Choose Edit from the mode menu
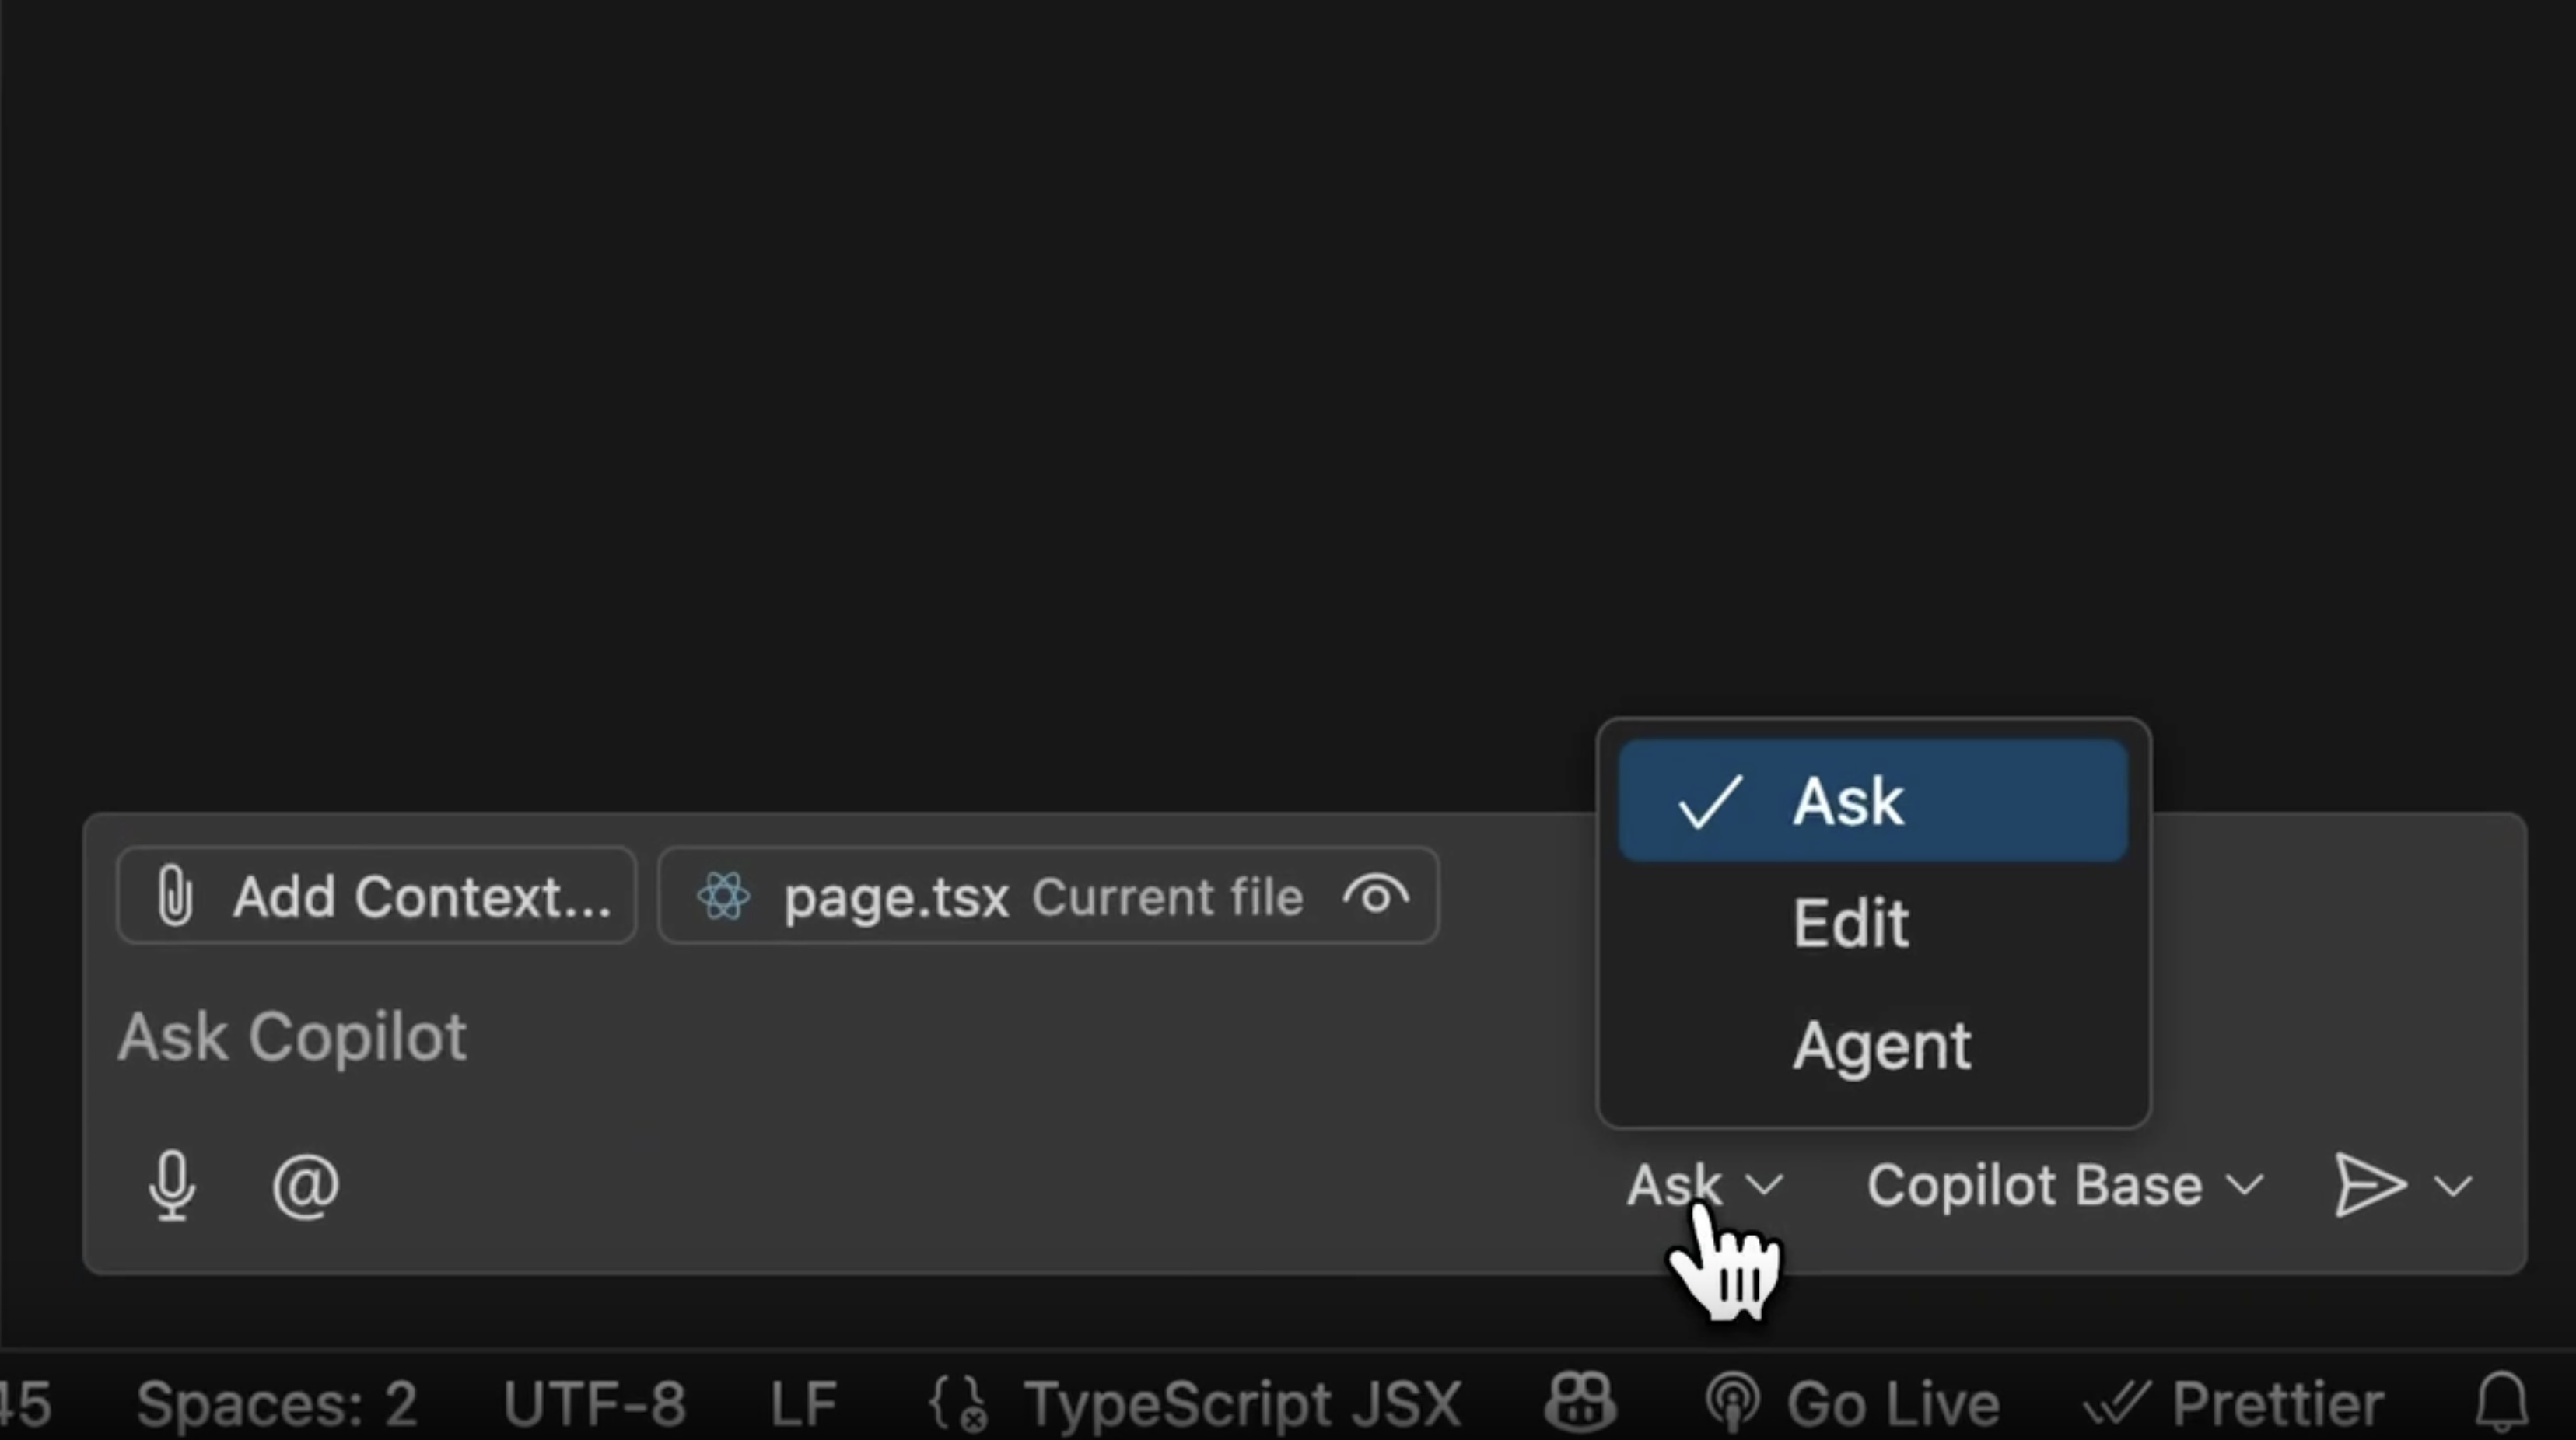Screen dimensions: 2576x1440 tap(1873, 923)
